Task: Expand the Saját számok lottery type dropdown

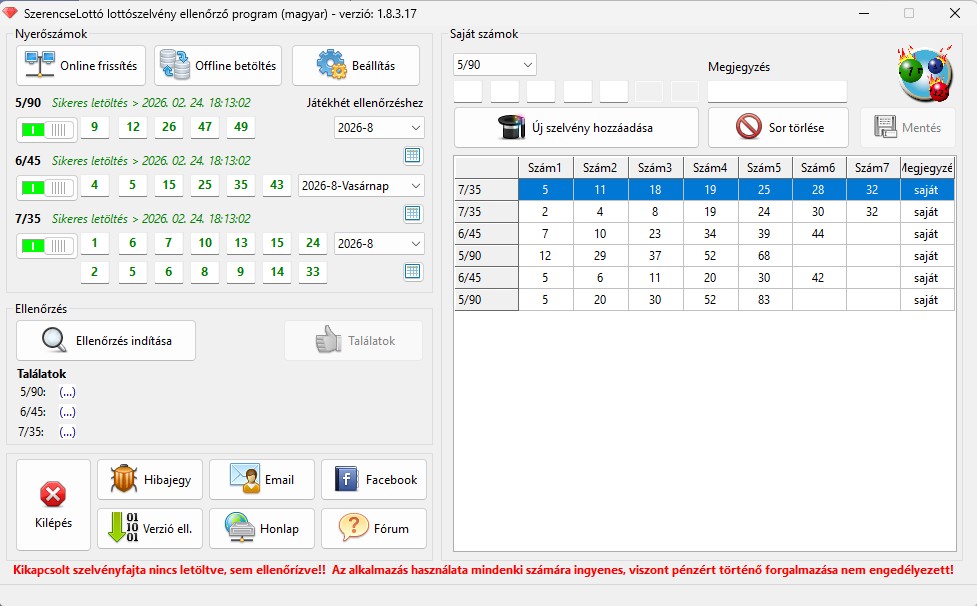Action: pos(495,65)
